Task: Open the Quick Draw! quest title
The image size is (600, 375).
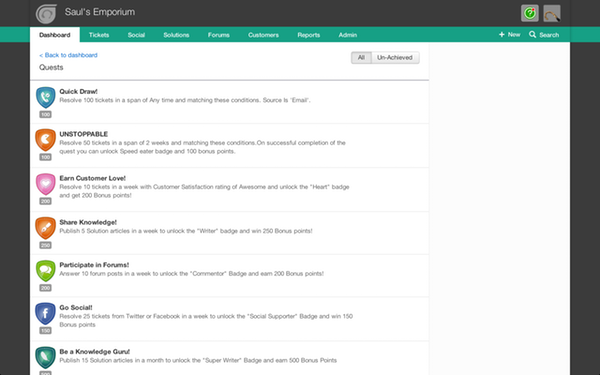Action: (78, 91)
